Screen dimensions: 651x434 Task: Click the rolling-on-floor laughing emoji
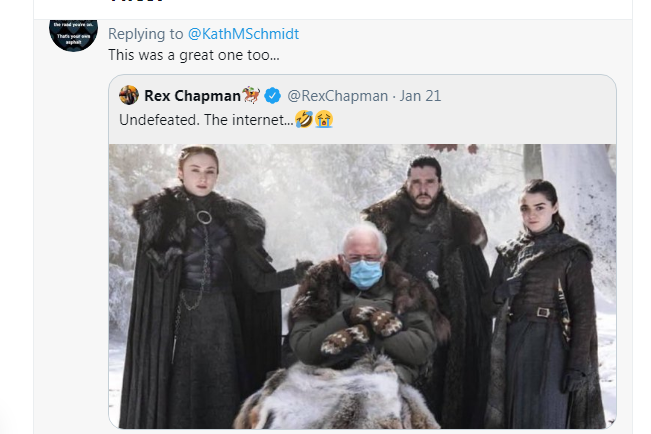(x=302, y=119)
